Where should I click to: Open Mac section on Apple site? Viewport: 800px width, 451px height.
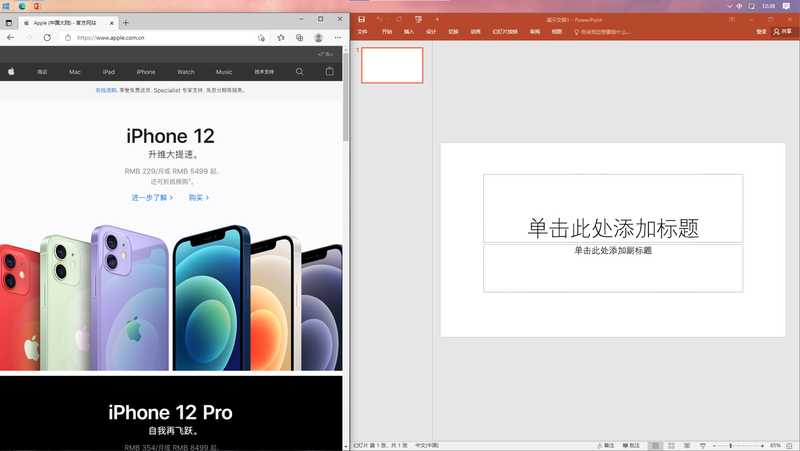(x=75, y=72)
